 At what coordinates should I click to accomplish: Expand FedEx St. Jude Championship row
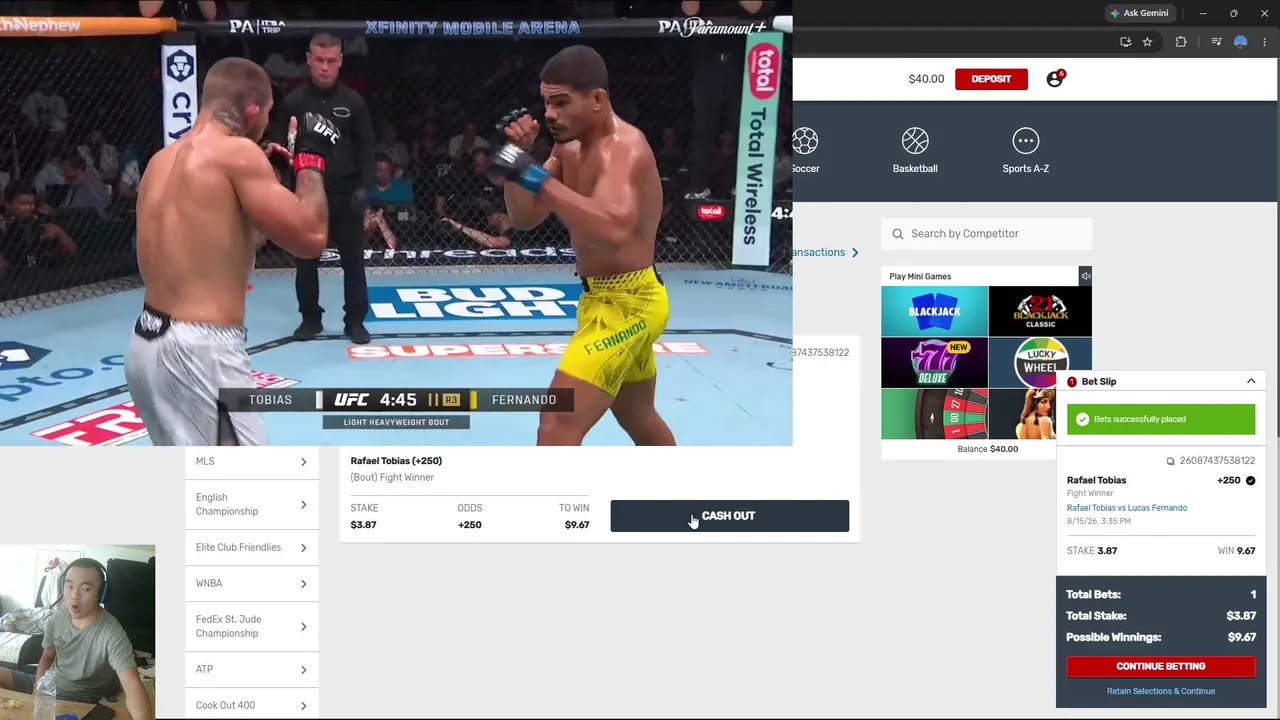(x=251, y=626)
